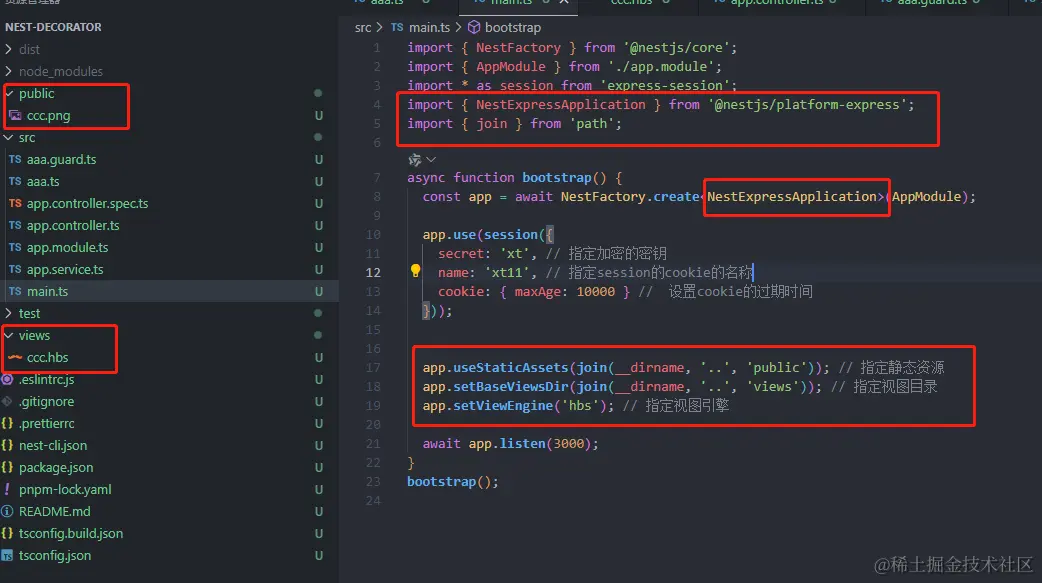Open dropdown chevron beside the AI code lens icon
This screenshot has width=1042, height=583.
pos(431,160)
